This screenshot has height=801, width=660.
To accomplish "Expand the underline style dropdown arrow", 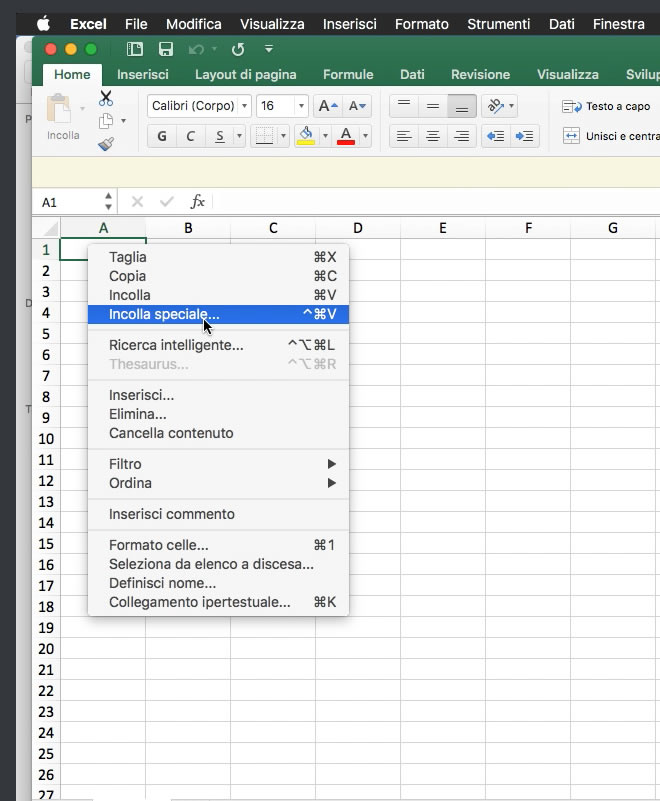I will pos(239,136).
